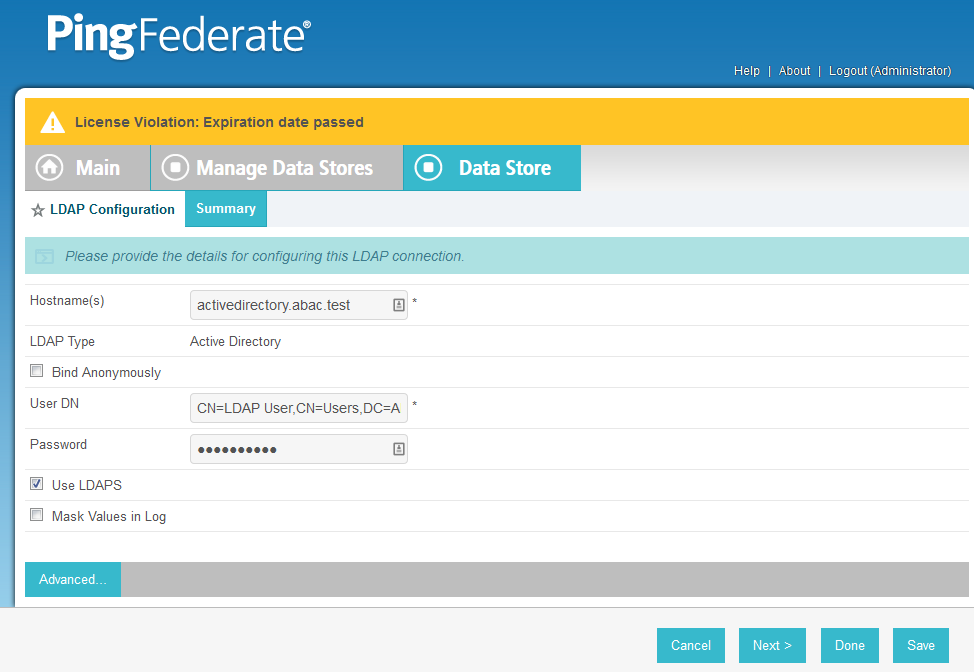Select the LDAP Configuration tab

[103, 210]
